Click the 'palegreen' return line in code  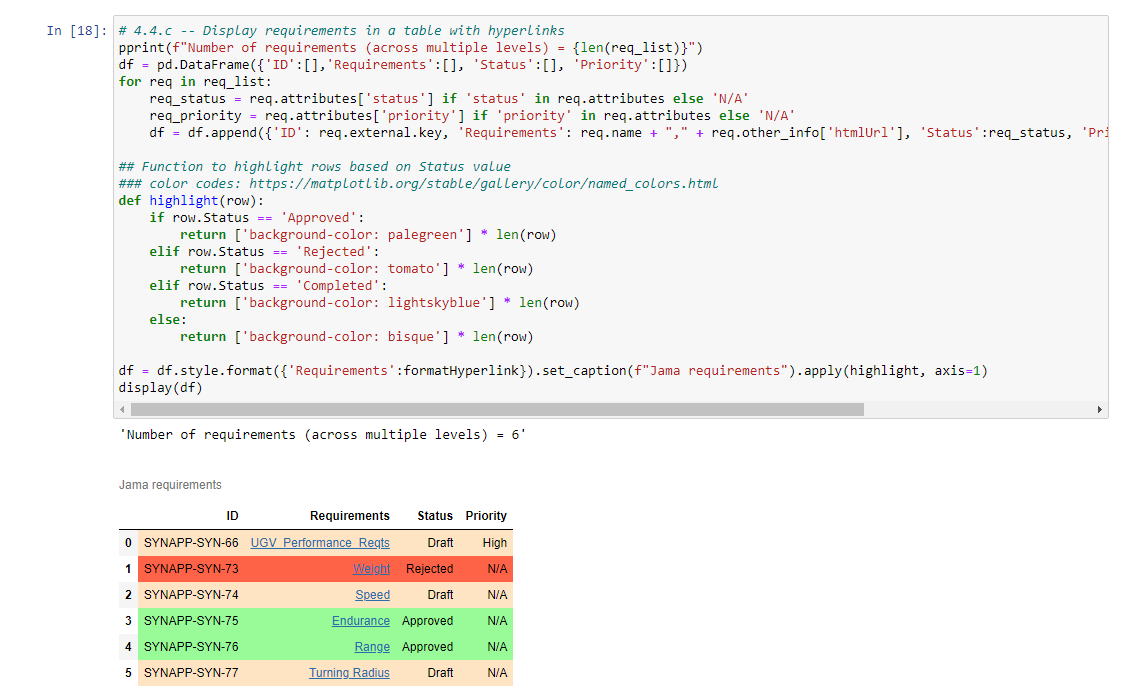tap(368, 235)
